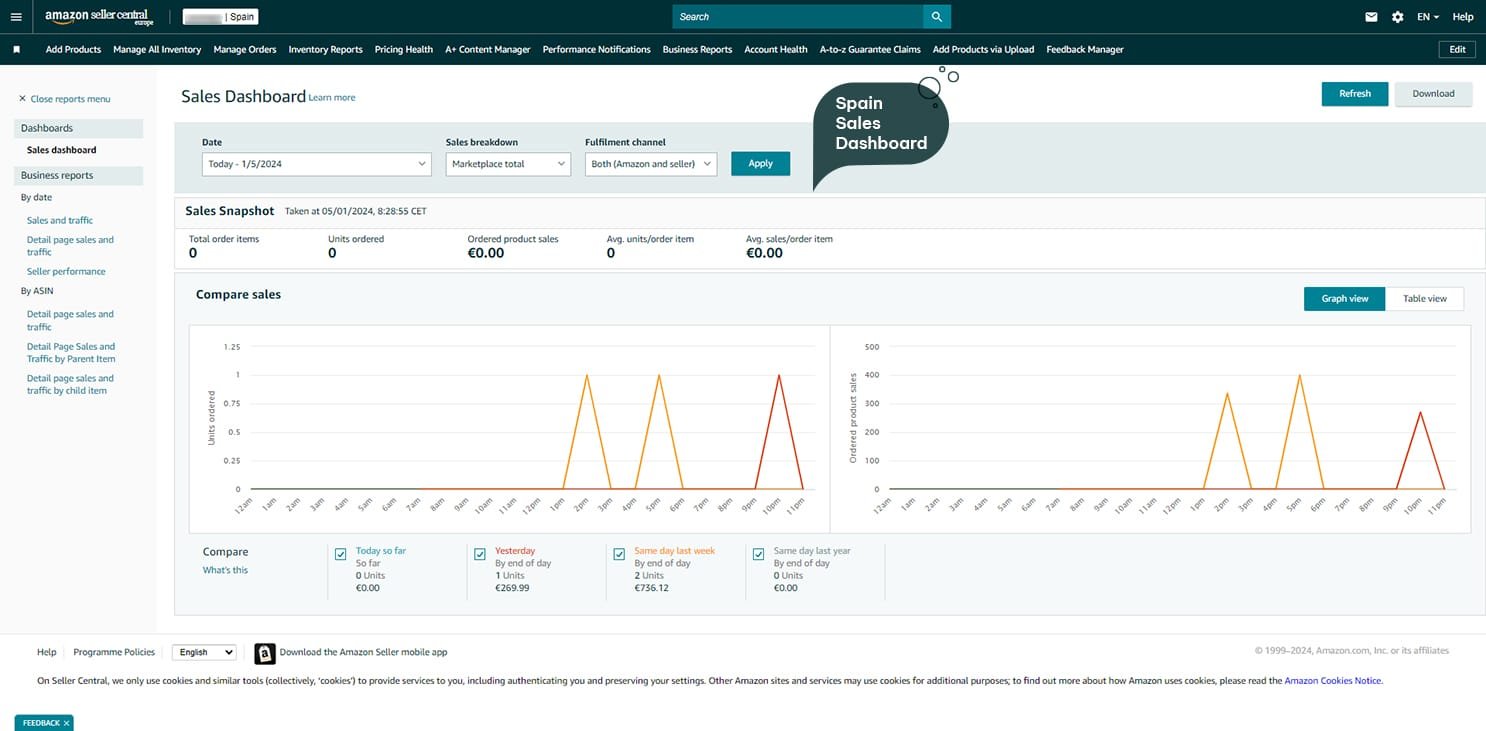1486x731 pixels.
Task: Open the Amazon Cookies Notice link
Action: tap(1332, 681)
